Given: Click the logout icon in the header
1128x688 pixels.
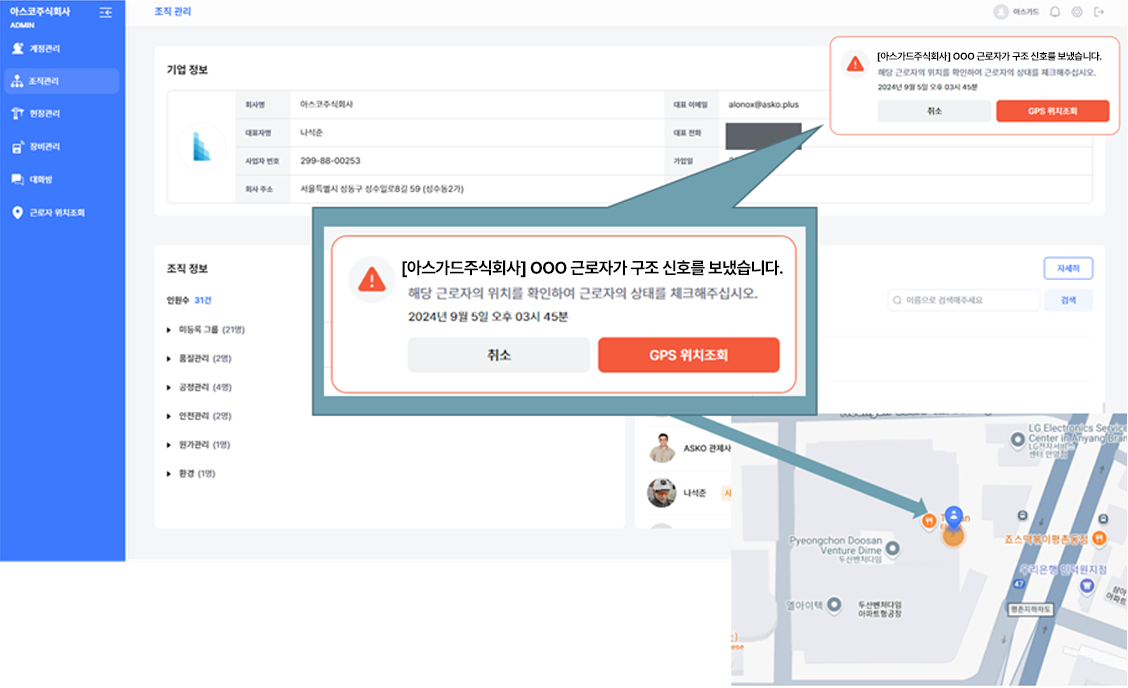Looking at the screenshot, I should click(1100, 12).
